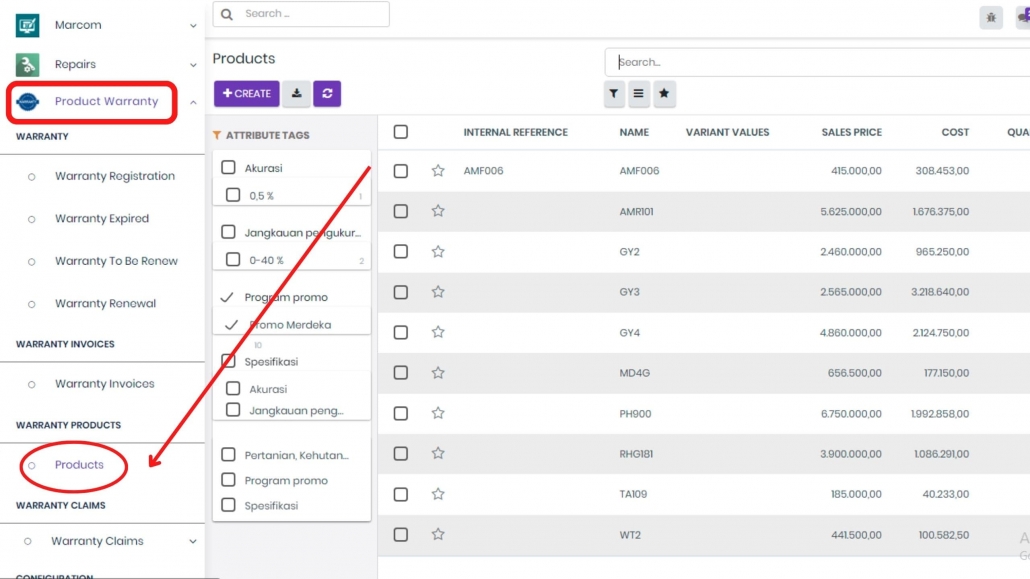Tick the checkbox for RHG181 row
Screen dimensions: 1030x579
(401, 453)
